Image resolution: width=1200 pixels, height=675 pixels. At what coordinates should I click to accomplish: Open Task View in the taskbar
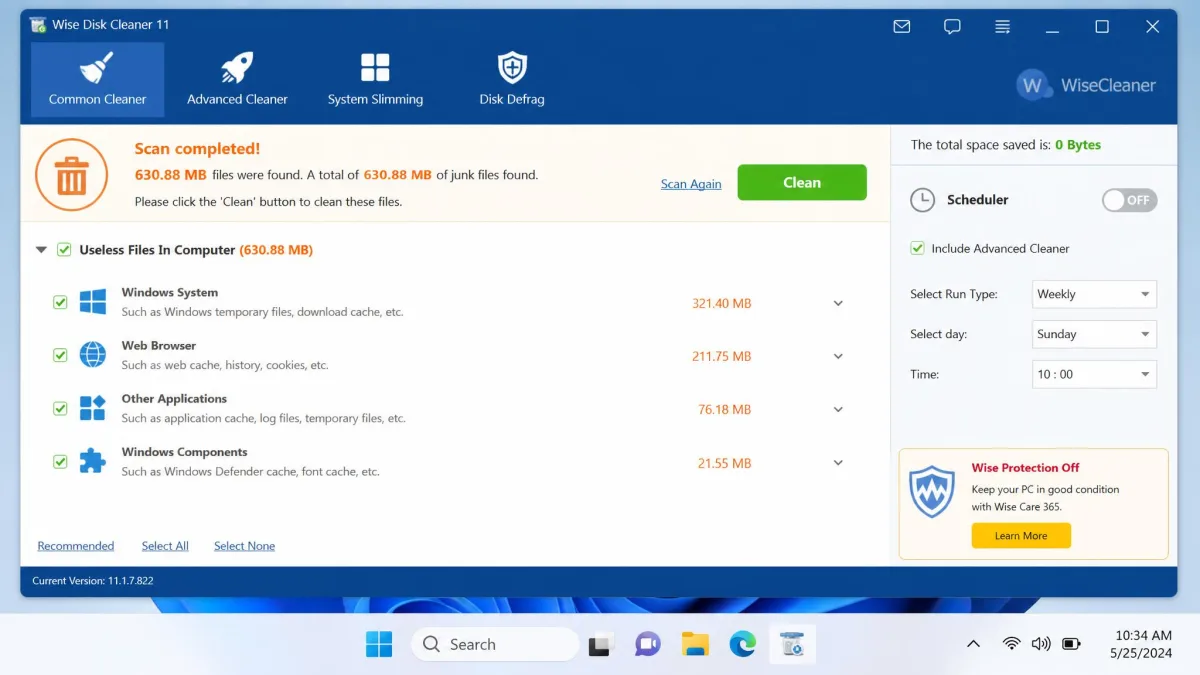tap(599, 645)
